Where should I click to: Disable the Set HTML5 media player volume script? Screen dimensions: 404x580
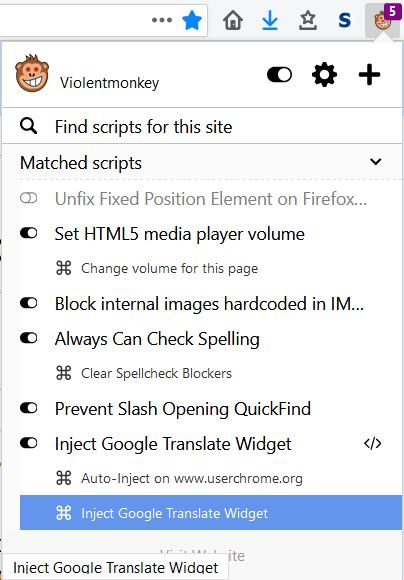pos(28,233)
